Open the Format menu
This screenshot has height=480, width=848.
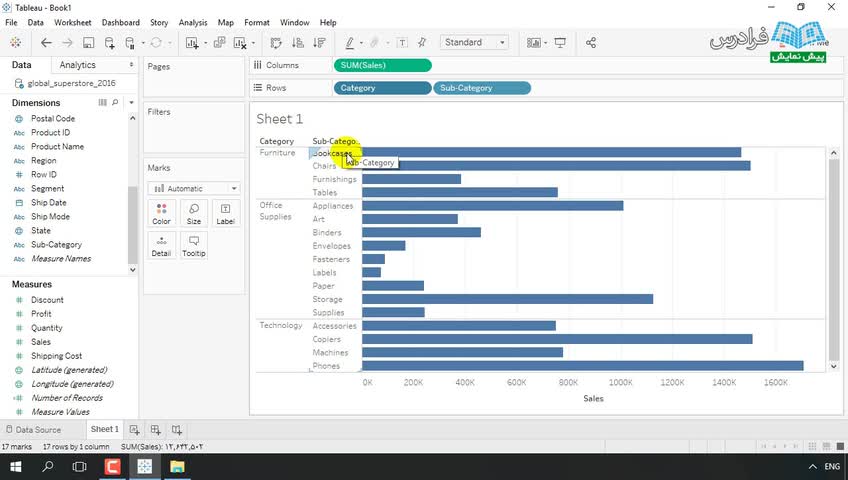tap(257, 22)
